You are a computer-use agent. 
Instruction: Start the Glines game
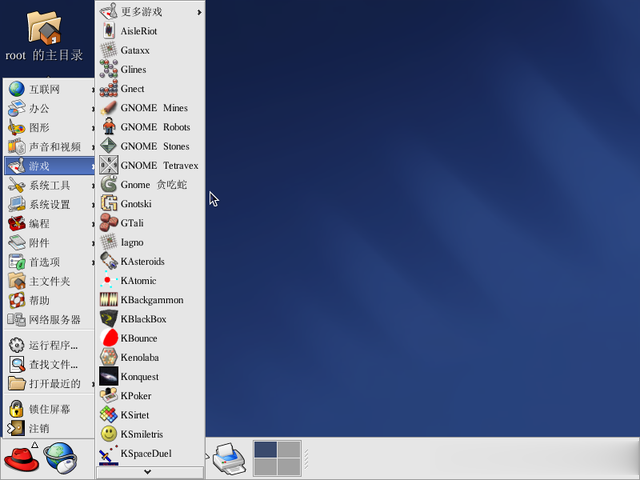[150, 69]
